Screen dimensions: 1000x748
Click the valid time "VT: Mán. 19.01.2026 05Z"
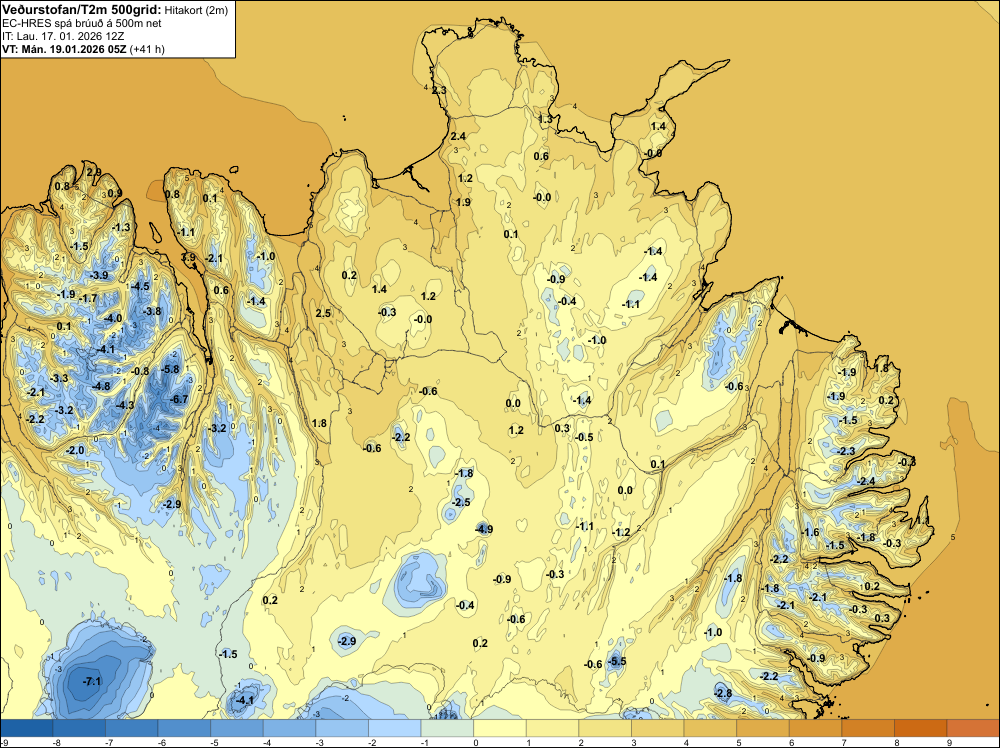tap(64, 49)
